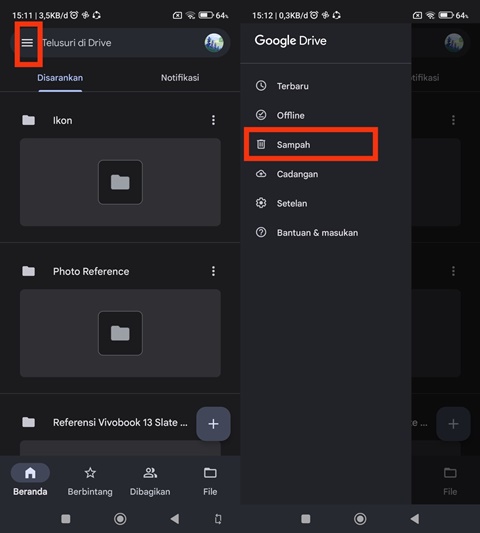Screen dimensions: 480x533
Task: Switch to the Notifikasi tab
Action: [180, 78]
